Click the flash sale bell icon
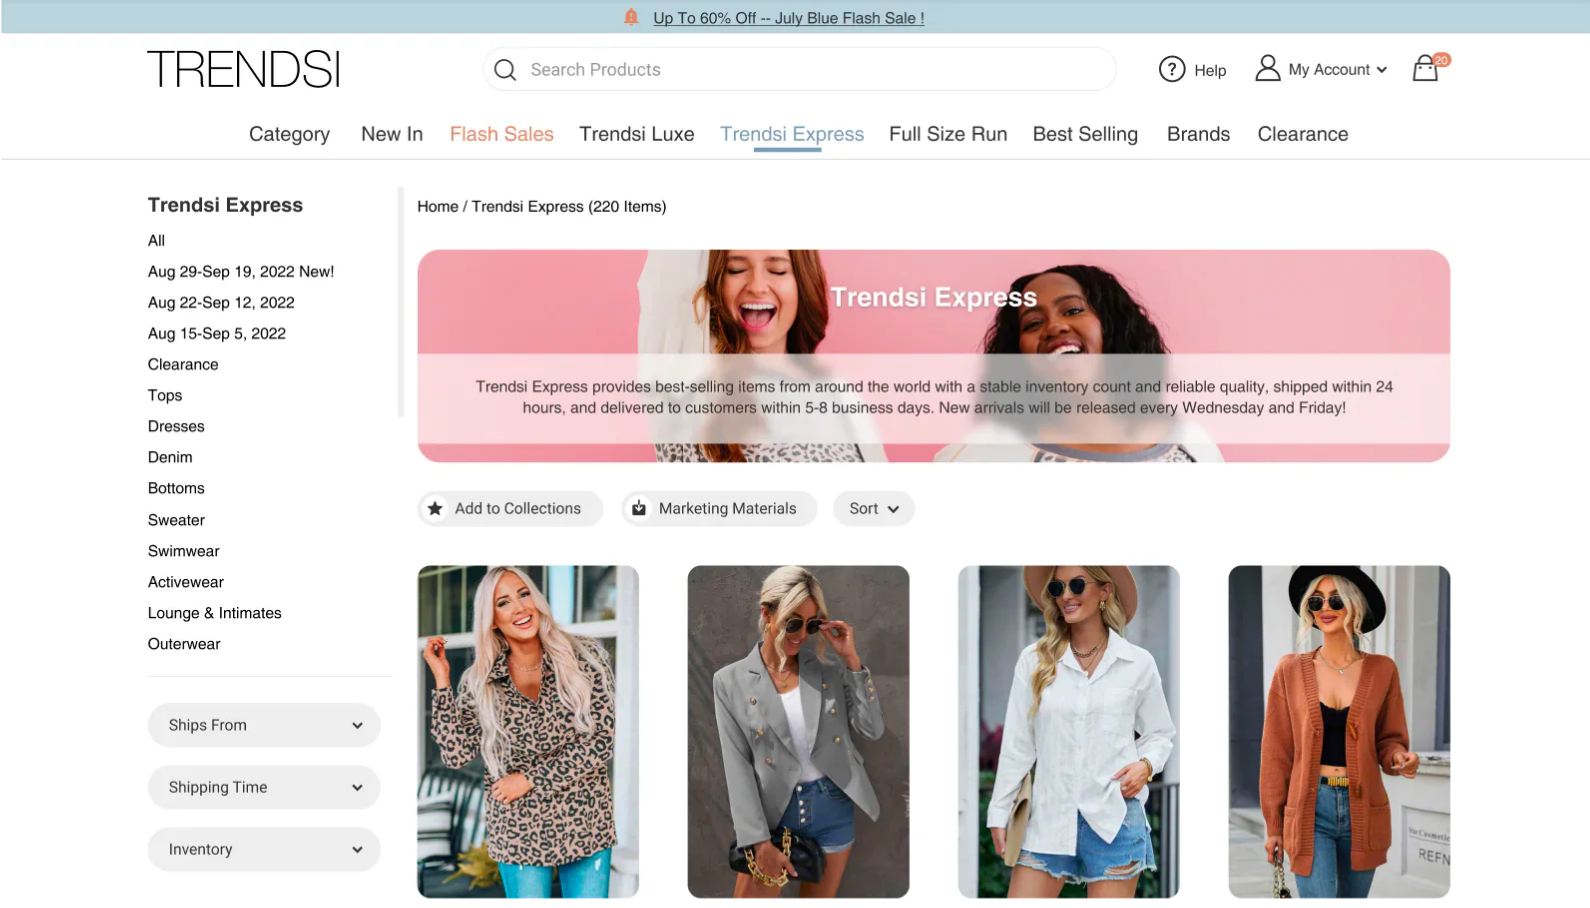1590x908 pixels. click(x=631, y=17)
